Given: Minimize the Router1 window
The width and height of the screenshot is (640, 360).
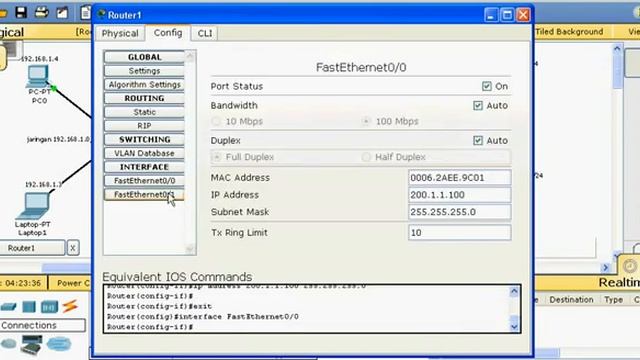Looking at the screenshot, I should pos(491,15).
